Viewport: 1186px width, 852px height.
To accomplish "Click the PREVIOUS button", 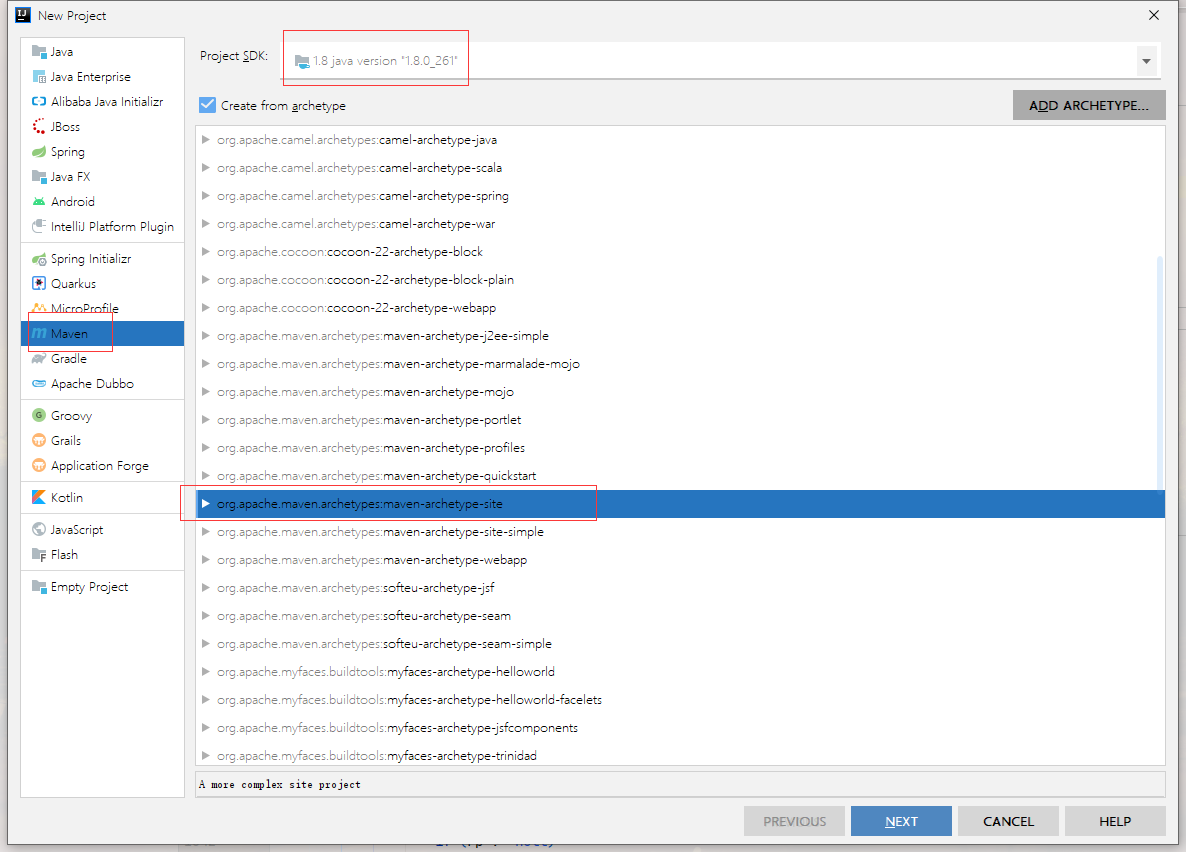I will coord(794,821).
